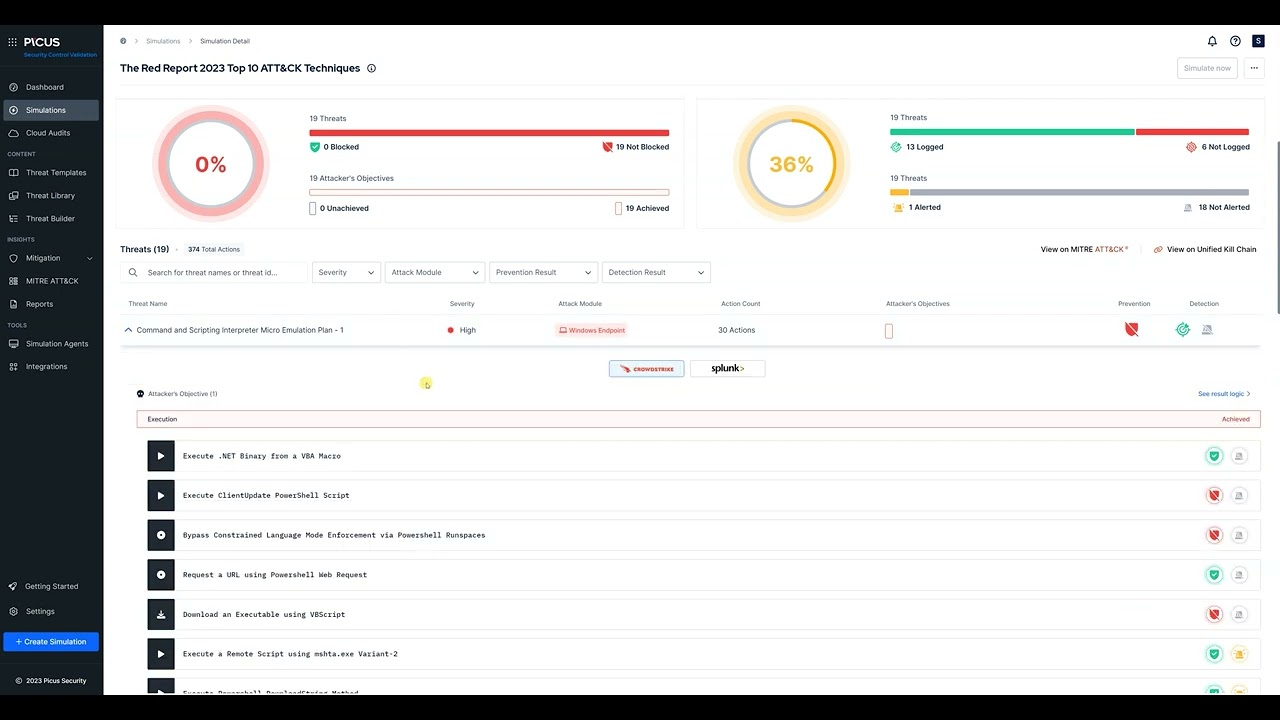Click the 0% prevention score gauge
This screenshot has width=1280, height=720.
[x=210, y=164]
